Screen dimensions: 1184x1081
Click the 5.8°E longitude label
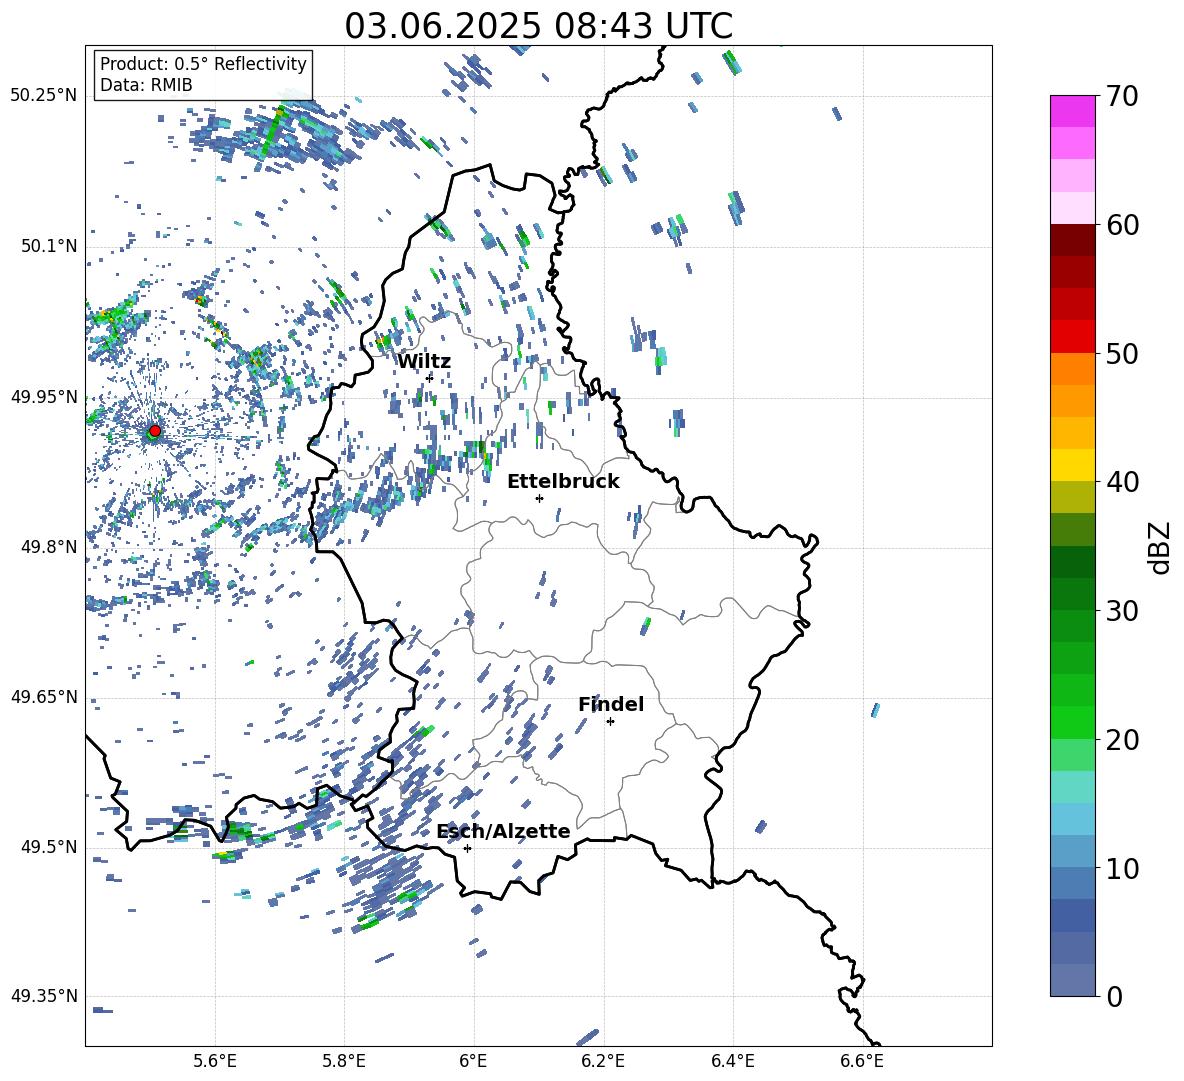[x=344, y=1061]
